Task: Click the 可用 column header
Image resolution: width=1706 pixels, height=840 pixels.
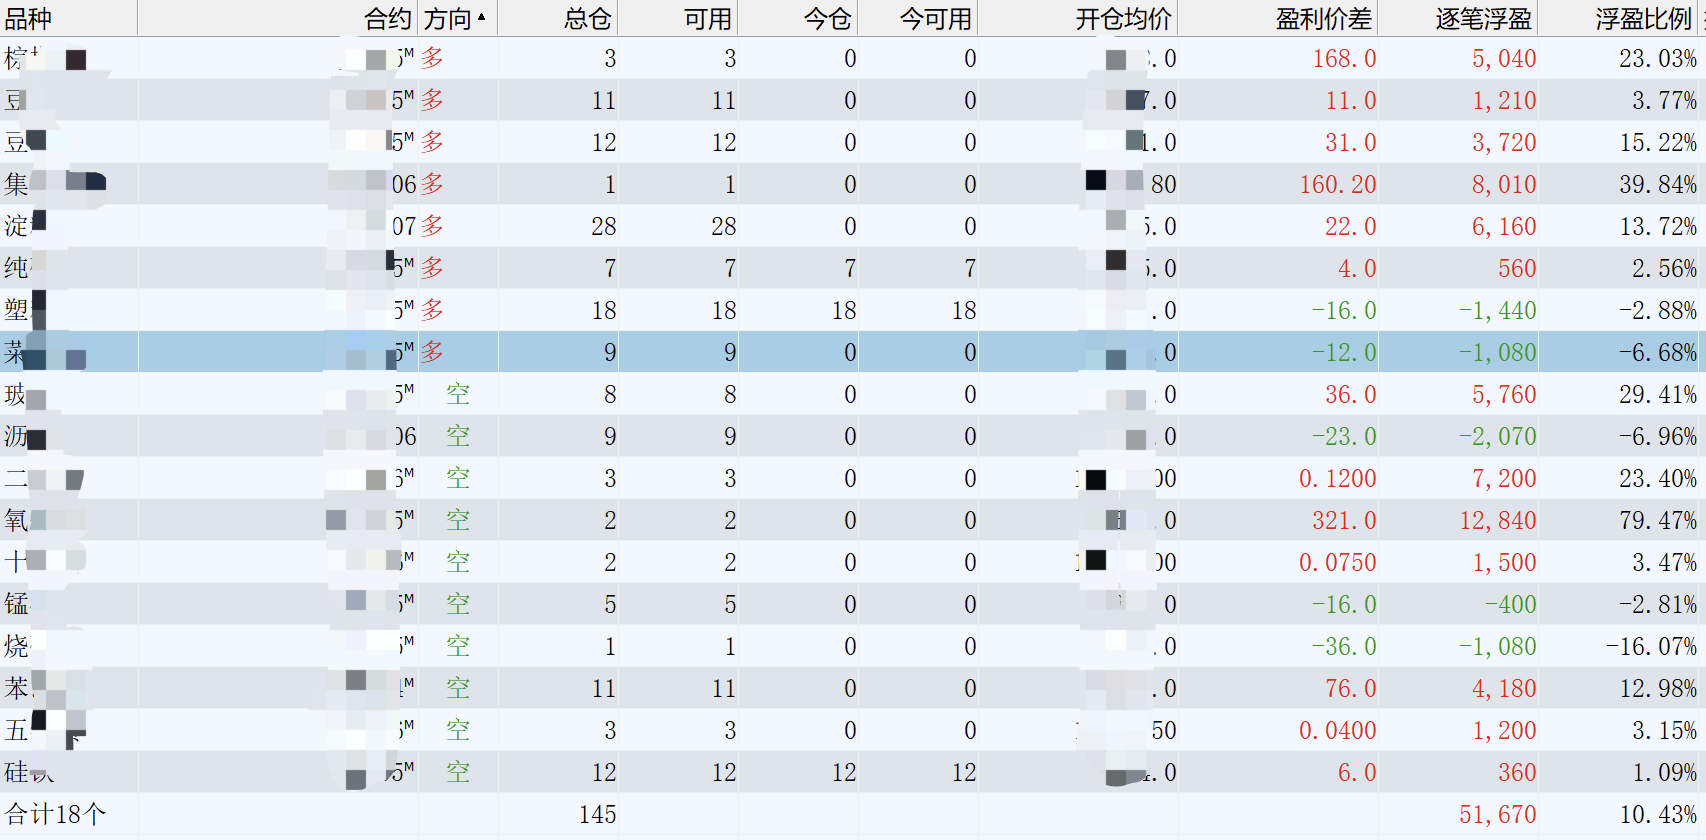Action: point(707,19)
